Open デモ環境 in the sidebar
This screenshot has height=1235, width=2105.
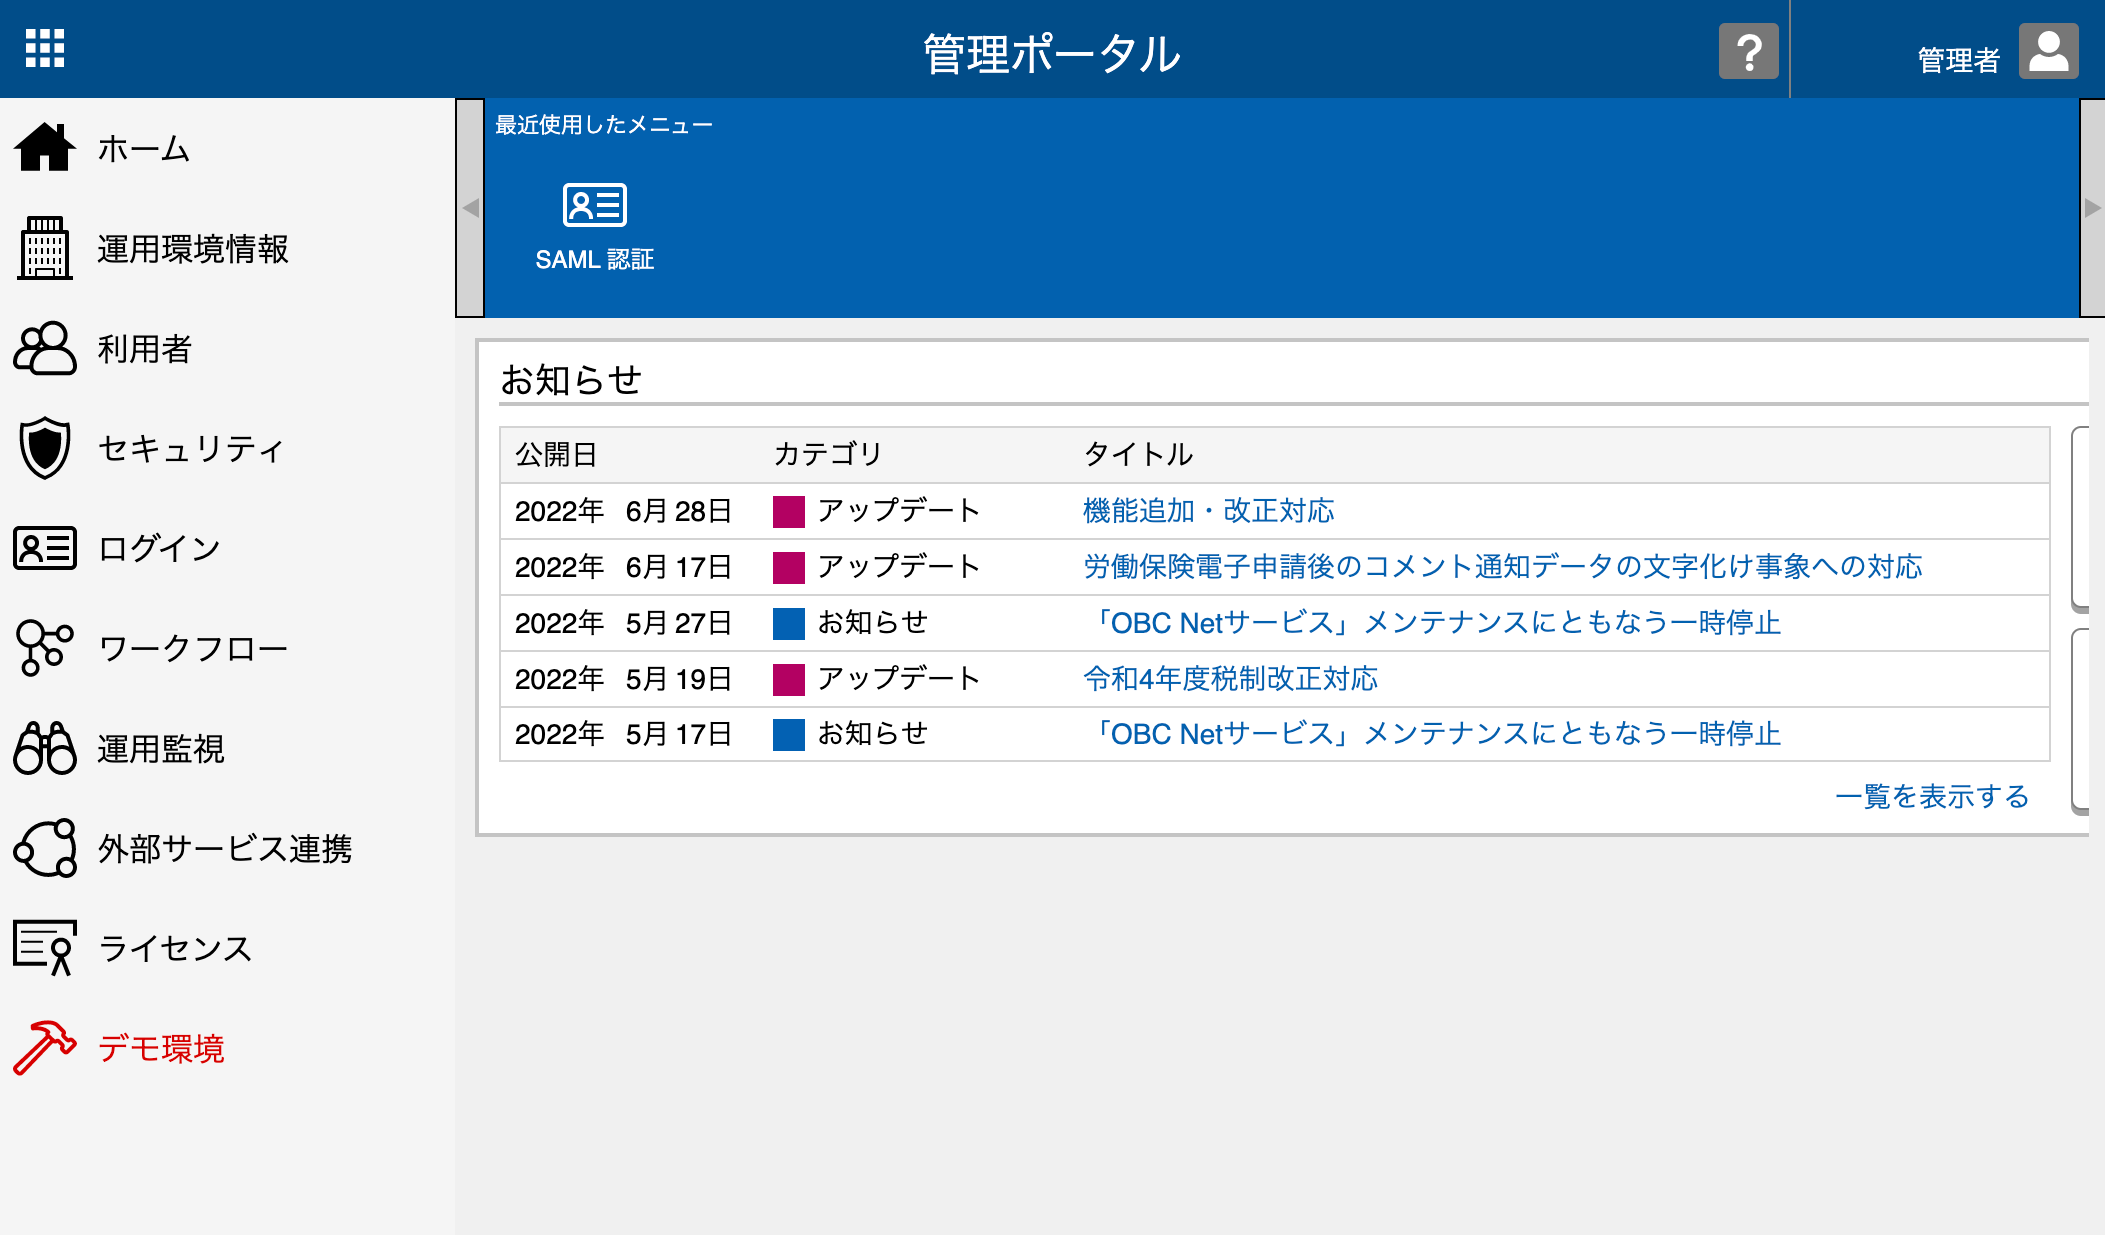161,1049
